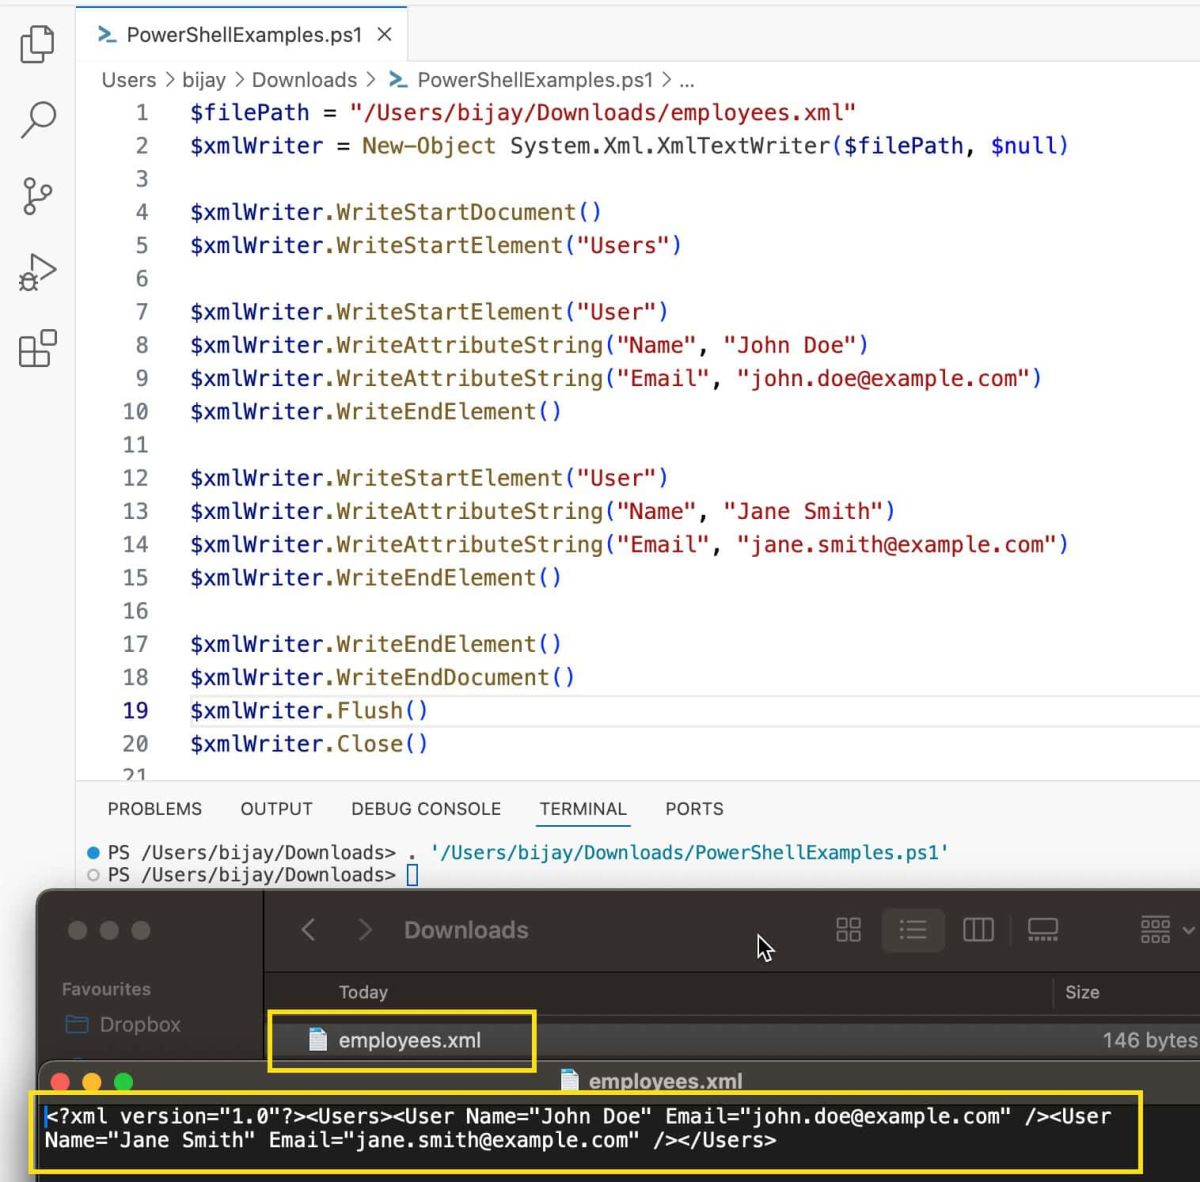
Task: Sort Finder list by Size column
Action: (x=1082, y=992)
